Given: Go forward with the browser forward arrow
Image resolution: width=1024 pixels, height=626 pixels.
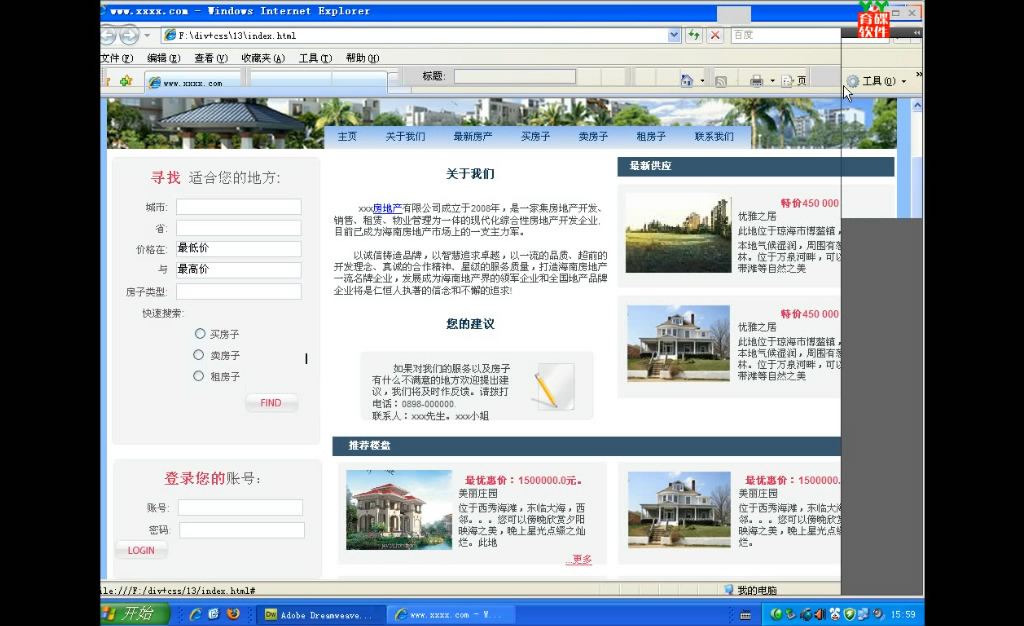Looking at the screenshot, I should point(129,35).
